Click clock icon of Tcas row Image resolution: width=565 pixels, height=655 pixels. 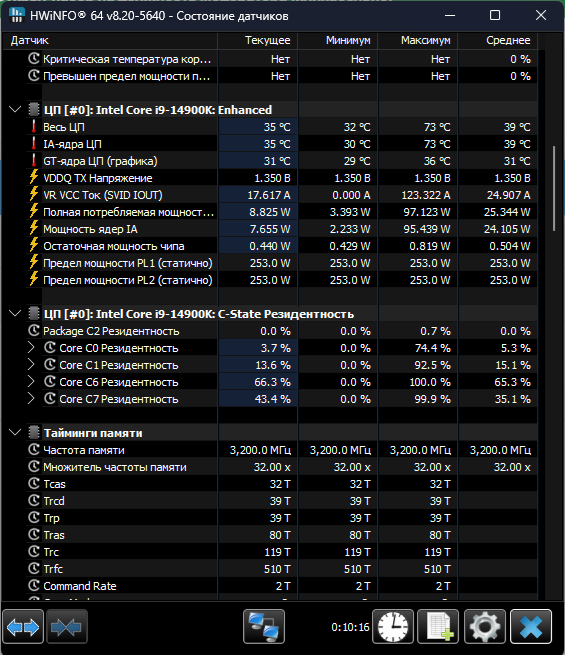(x=34, y=484)
